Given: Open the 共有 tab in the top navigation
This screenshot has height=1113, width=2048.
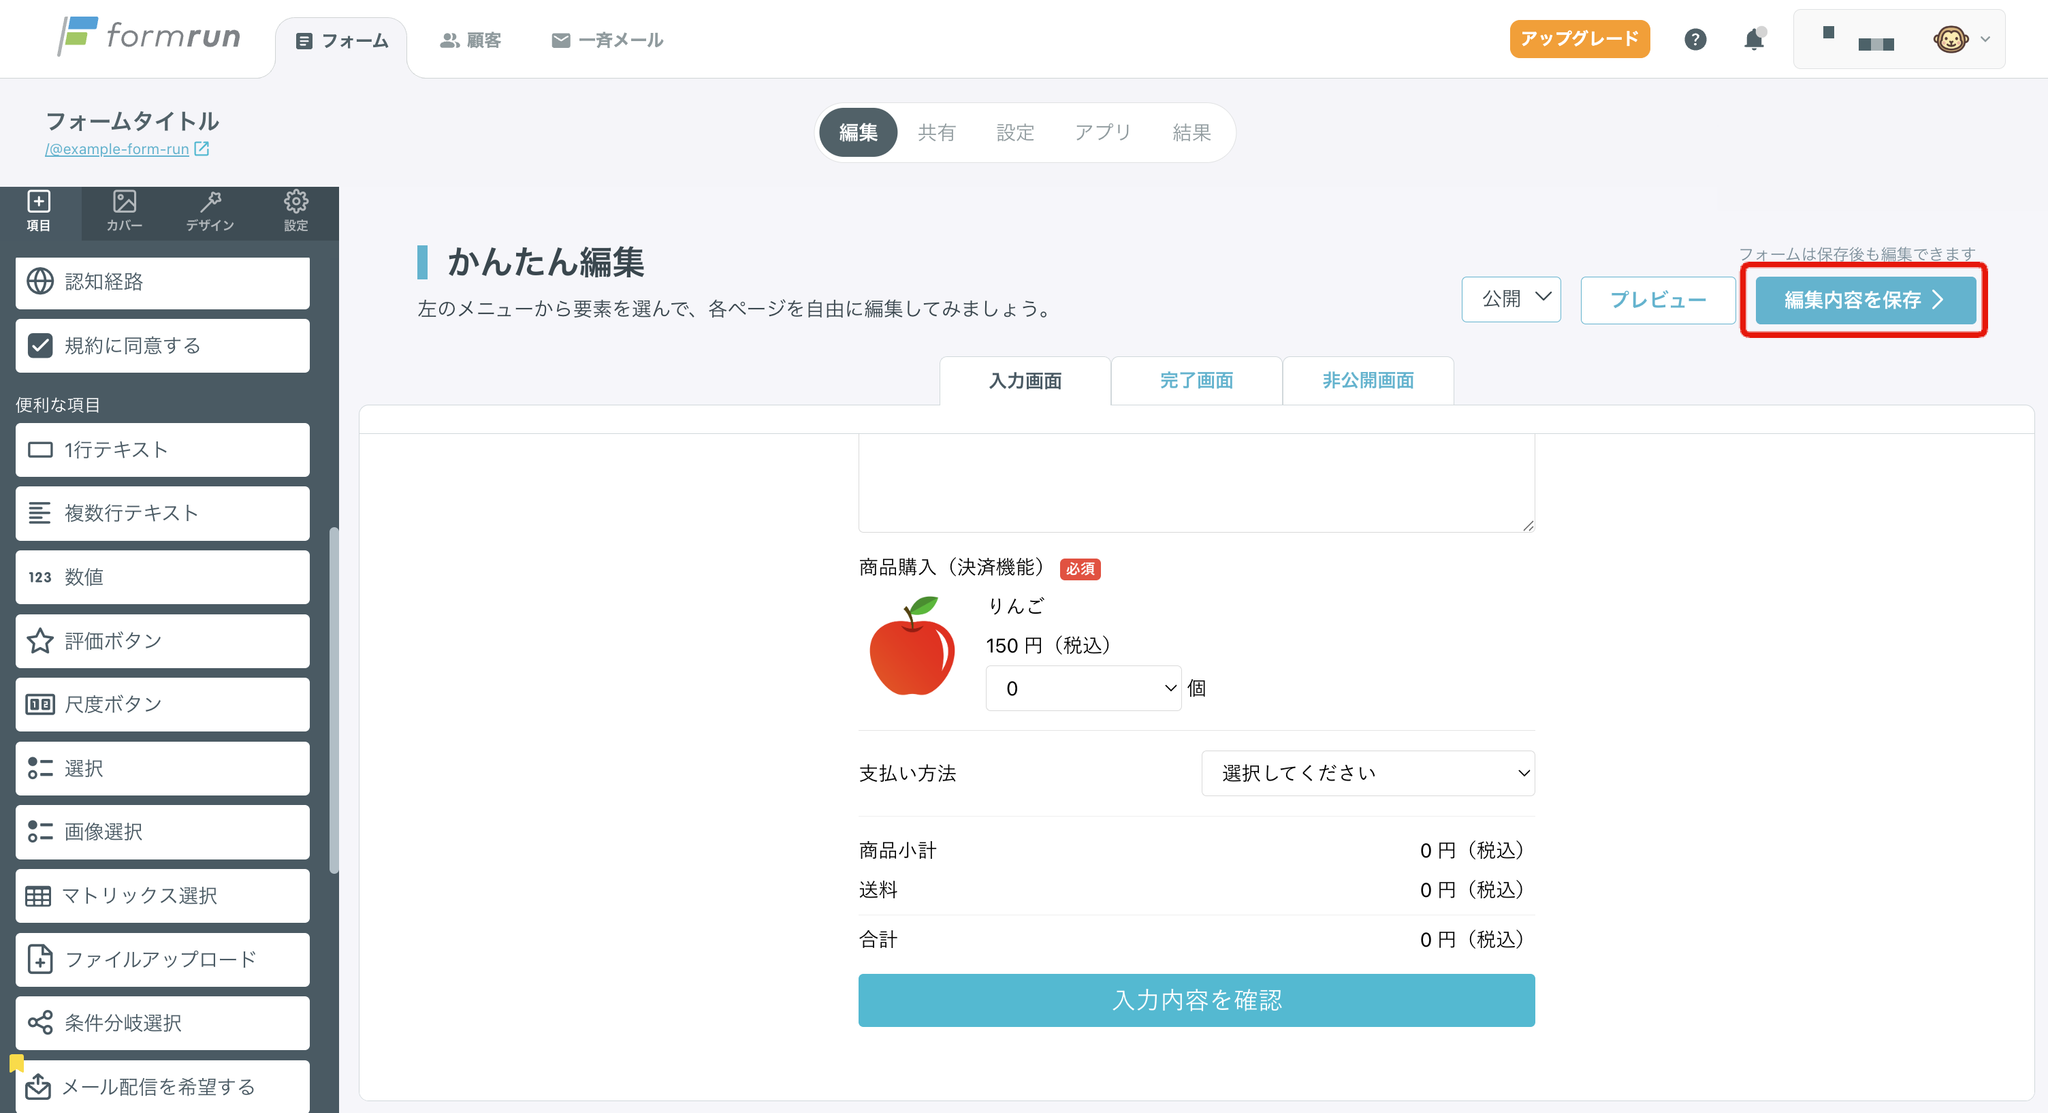Looking at the screenshot, I should [936, 133].
